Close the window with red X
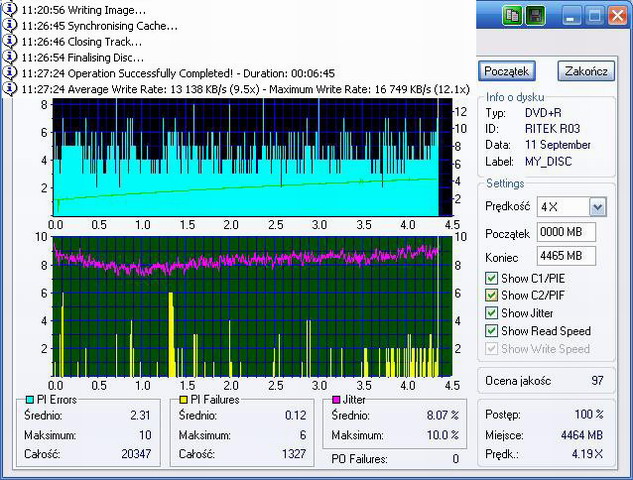Screen dimensions: 633x480 tap(618, 16)
